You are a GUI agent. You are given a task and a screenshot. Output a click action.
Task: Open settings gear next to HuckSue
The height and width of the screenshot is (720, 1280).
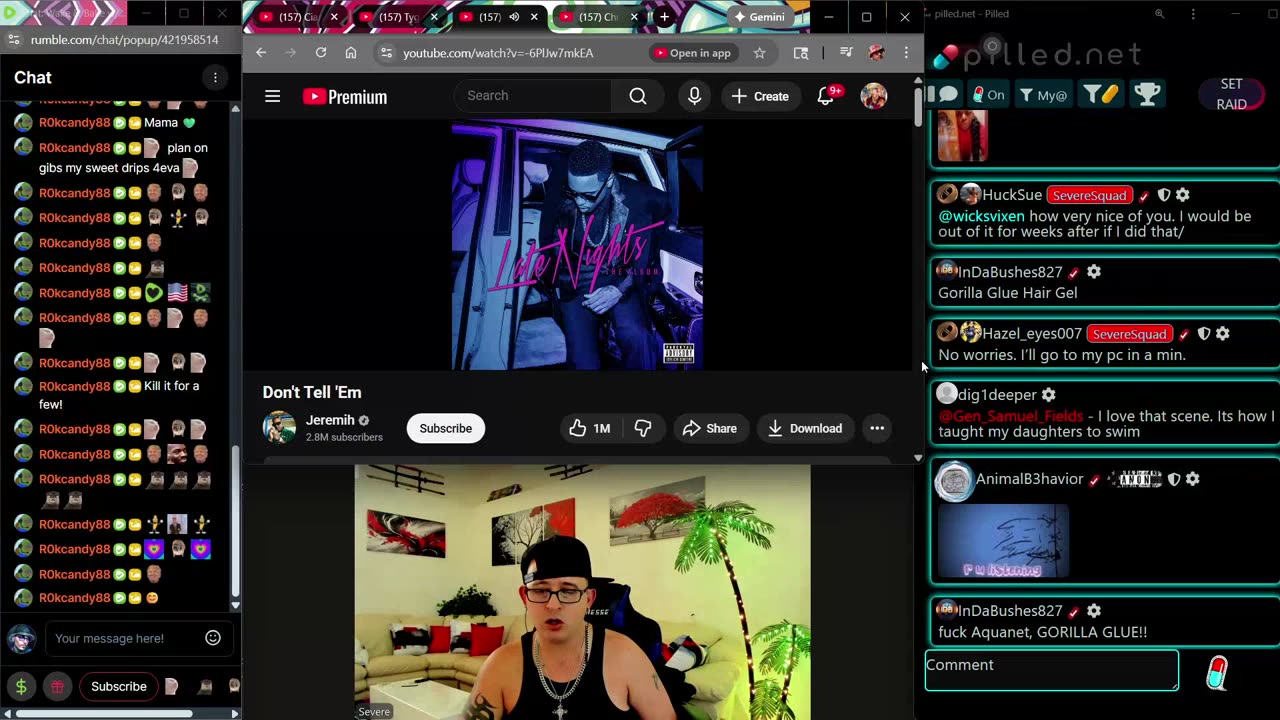(1183, 195)
